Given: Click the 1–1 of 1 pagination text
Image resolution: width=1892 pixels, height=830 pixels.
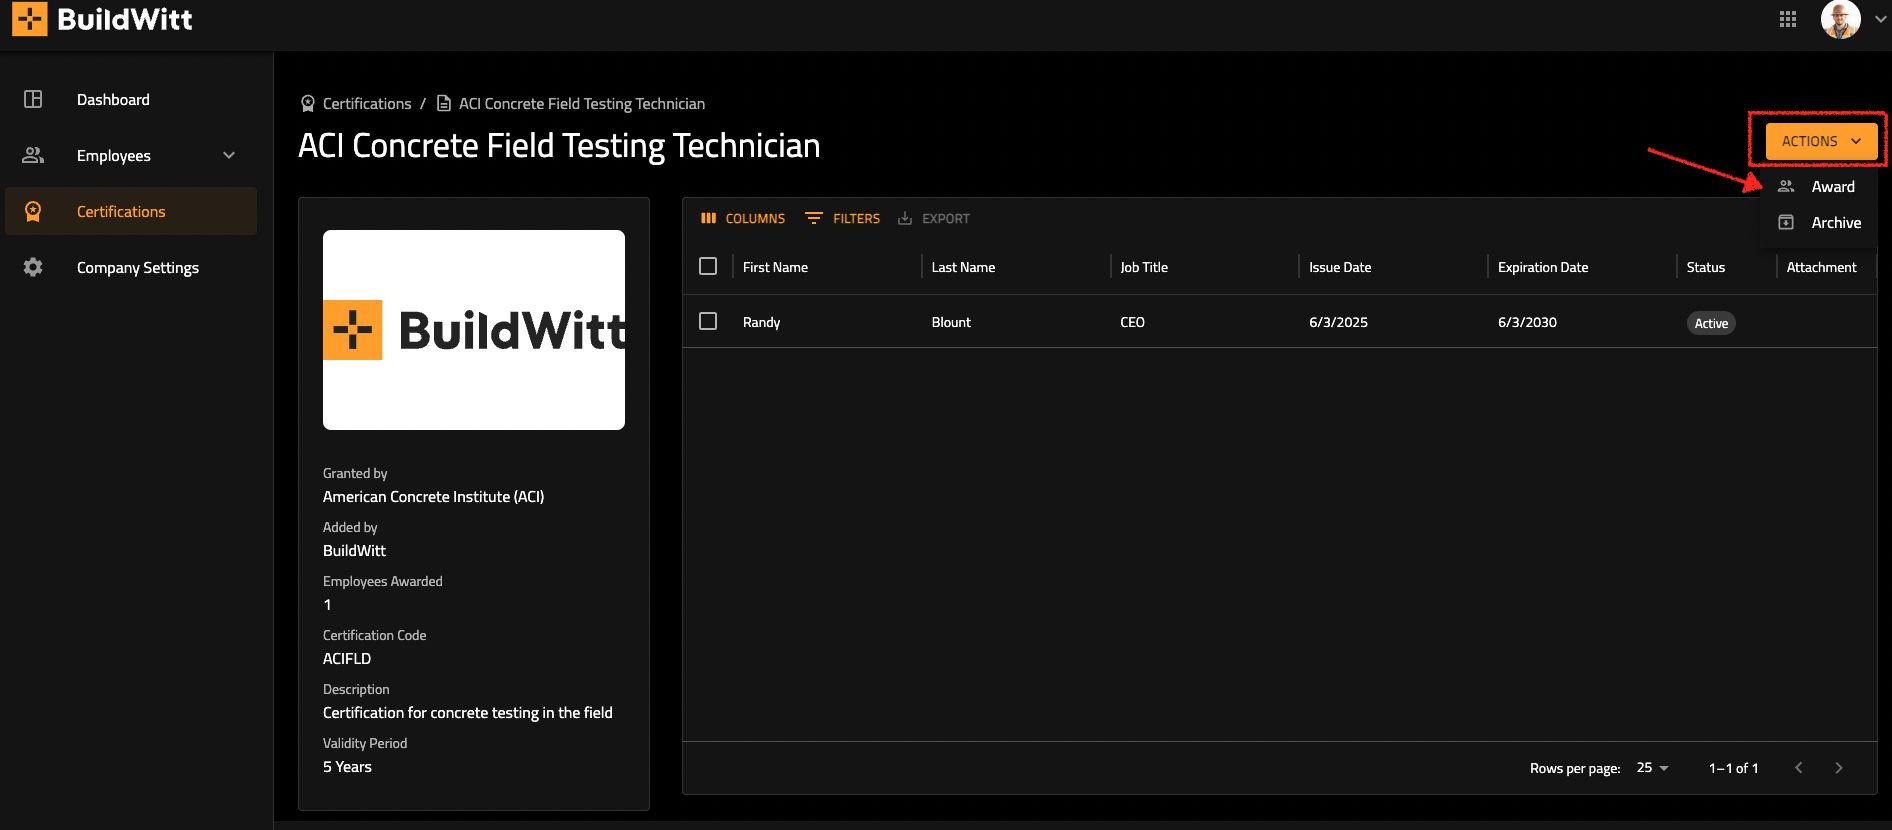Looking at the screenshot, I should point(1733,768).
